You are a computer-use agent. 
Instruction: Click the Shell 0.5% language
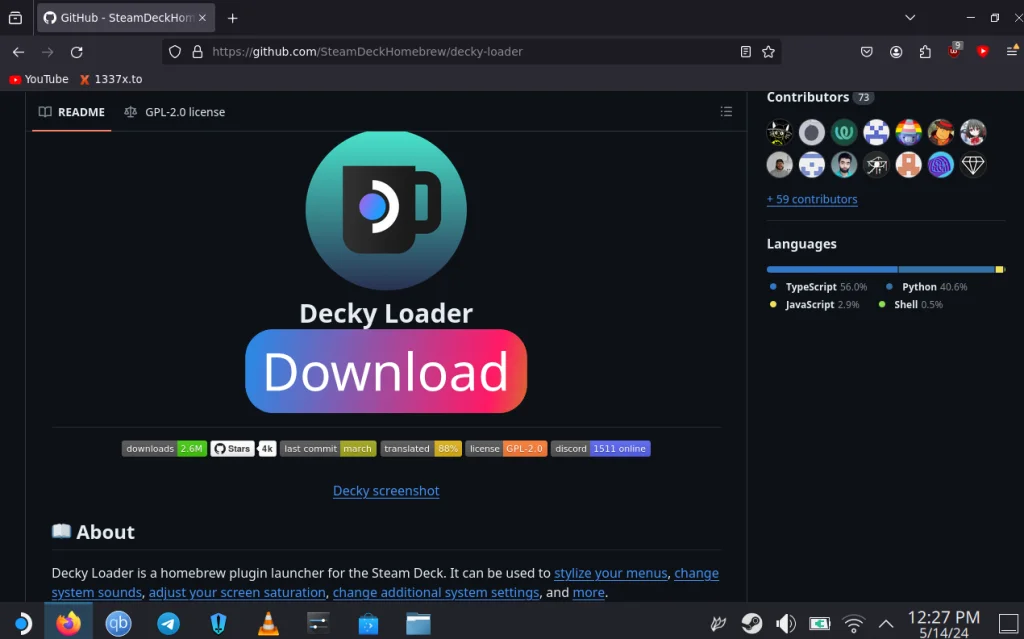[910, 304]
